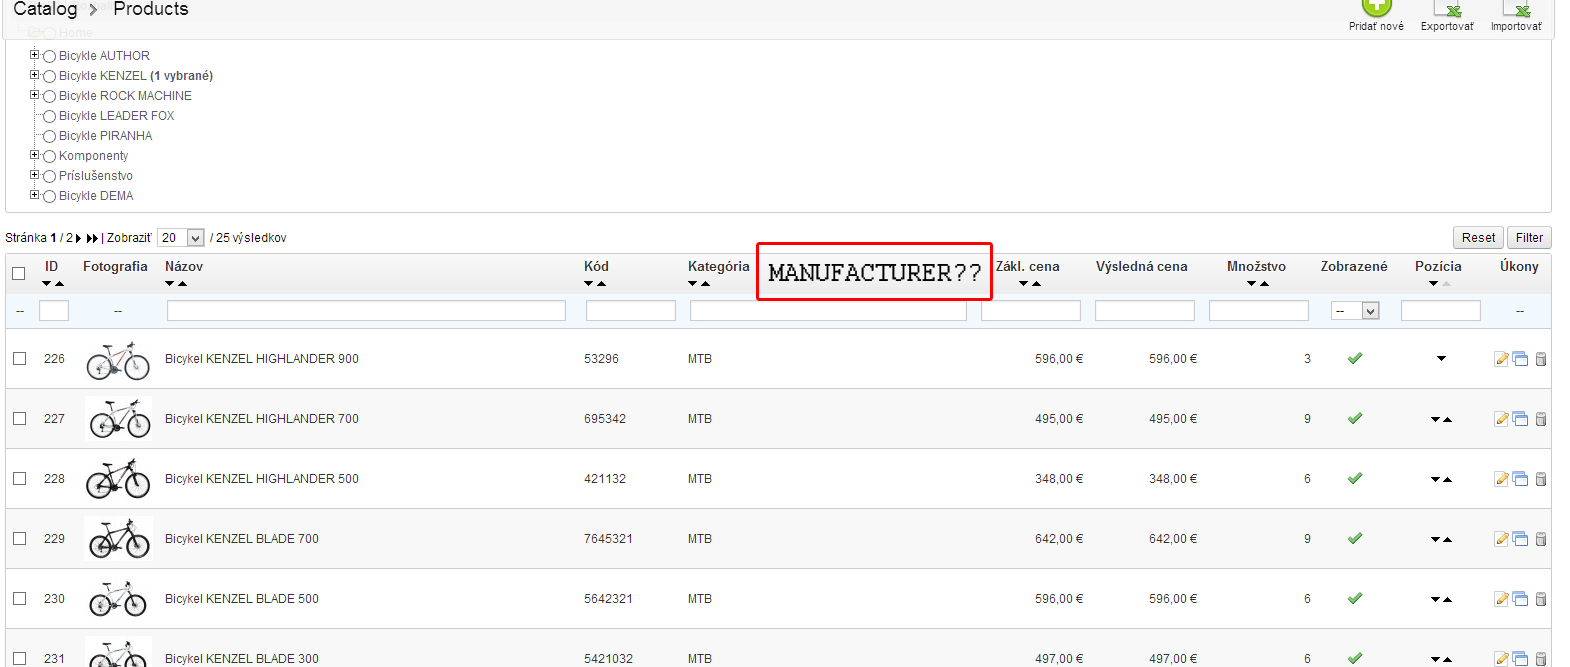Jump to last page double arrow

(92, 238)
